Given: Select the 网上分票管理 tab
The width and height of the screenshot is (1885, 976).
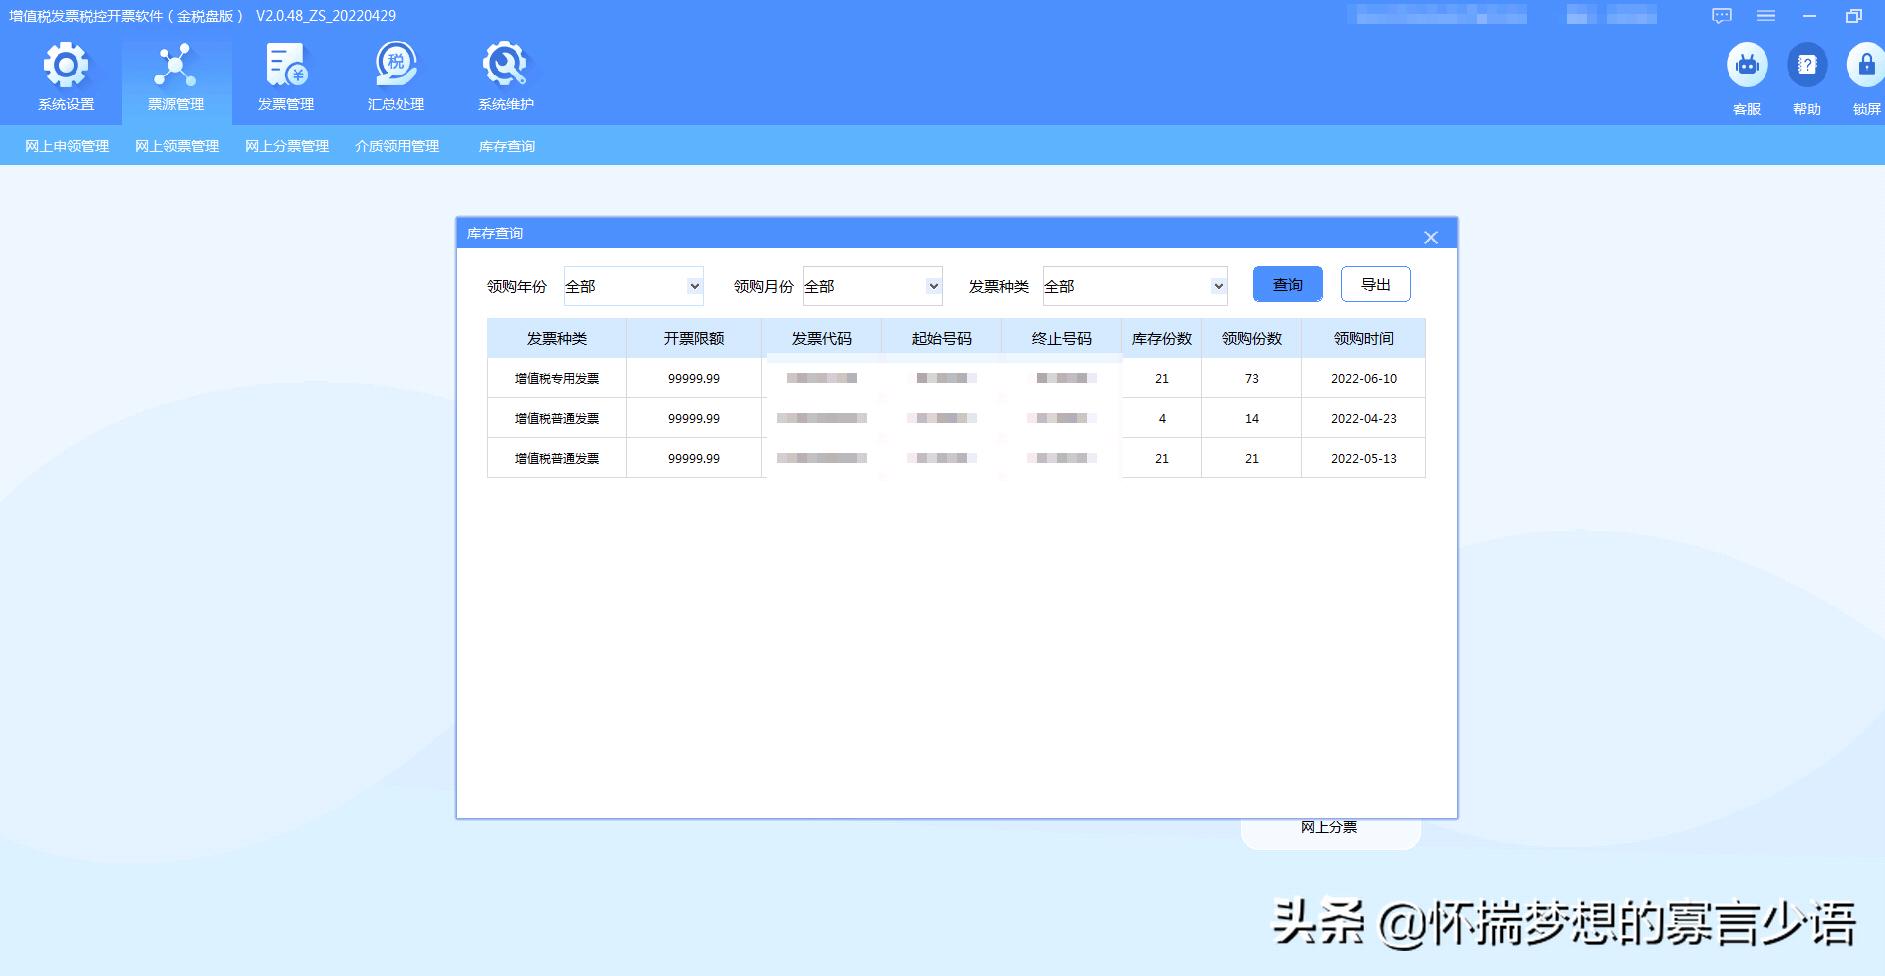Looking at the screenshot, I should click(286, 146).
